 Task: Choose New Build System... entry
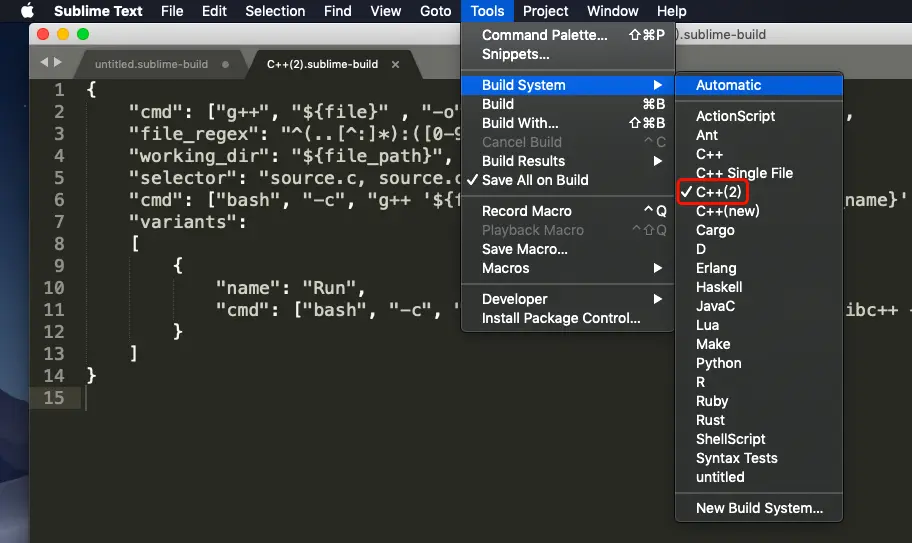pos(759,508)
